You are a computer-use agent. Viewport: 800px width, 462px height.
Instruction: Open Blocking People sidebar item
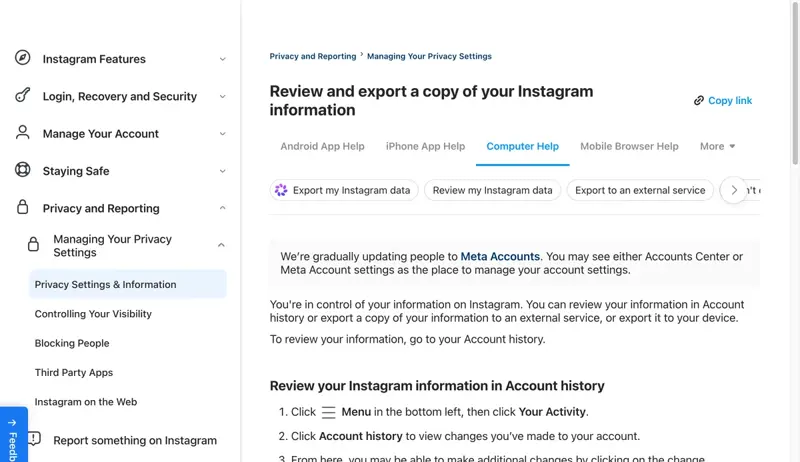(72, 343)
